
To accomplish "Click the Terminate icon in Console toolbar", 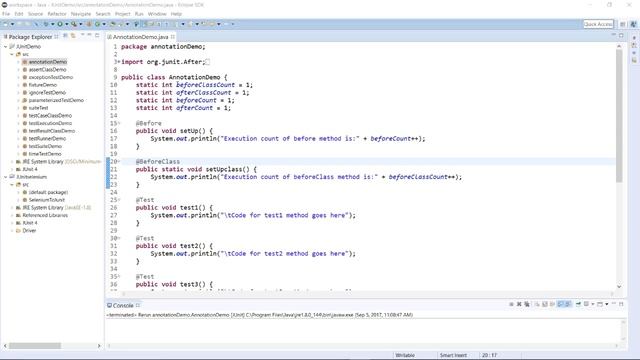I will point(511,304).
